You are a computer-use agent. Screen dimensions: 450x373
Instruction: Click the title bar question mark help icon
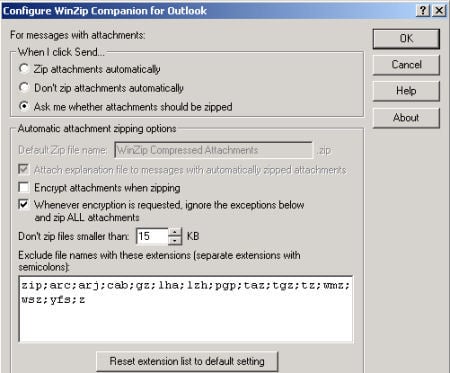423,11
